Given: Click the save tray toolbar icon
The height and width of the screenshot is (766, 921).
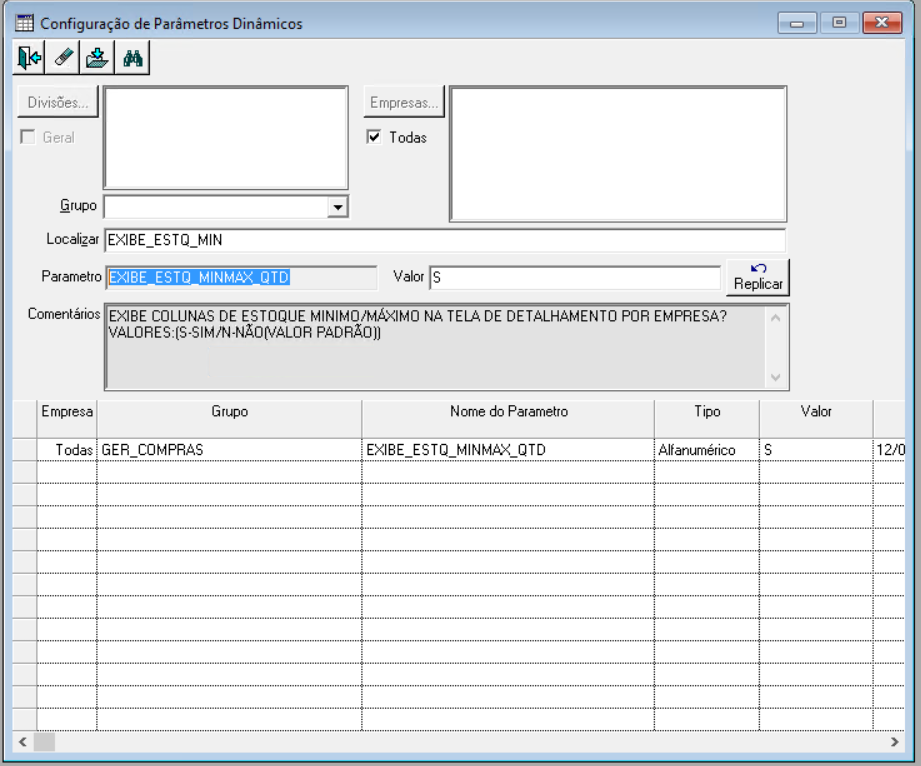Looking at the screenshot, I should (98, 58).
